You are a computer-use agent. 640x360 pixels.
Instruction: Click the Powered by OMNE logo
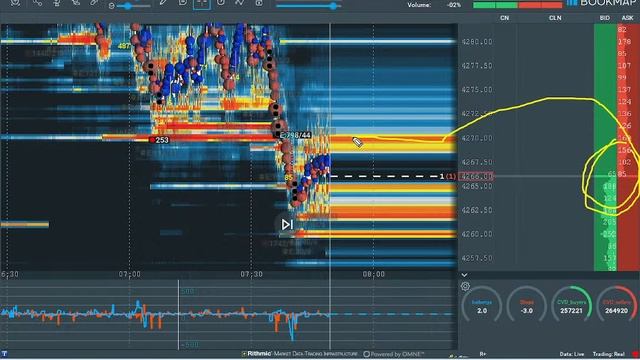[394, 354]
